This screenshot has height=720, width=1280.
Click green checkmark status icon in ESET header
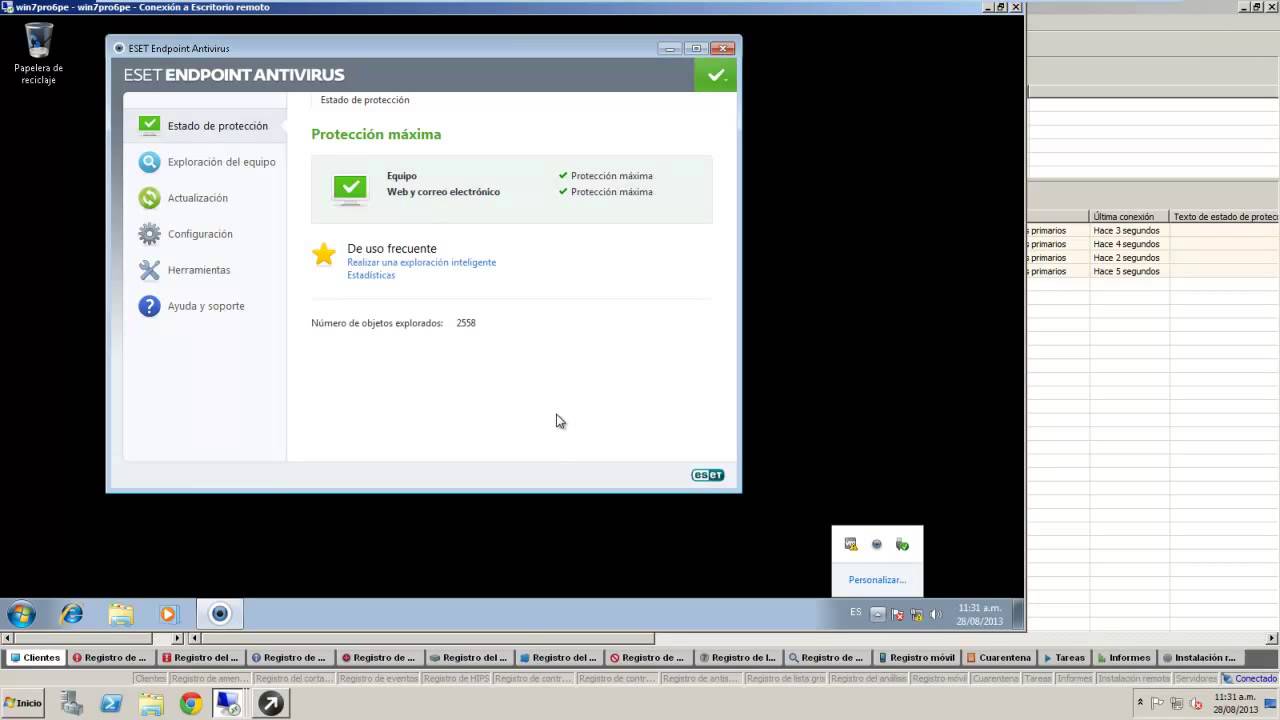(715, 75)
